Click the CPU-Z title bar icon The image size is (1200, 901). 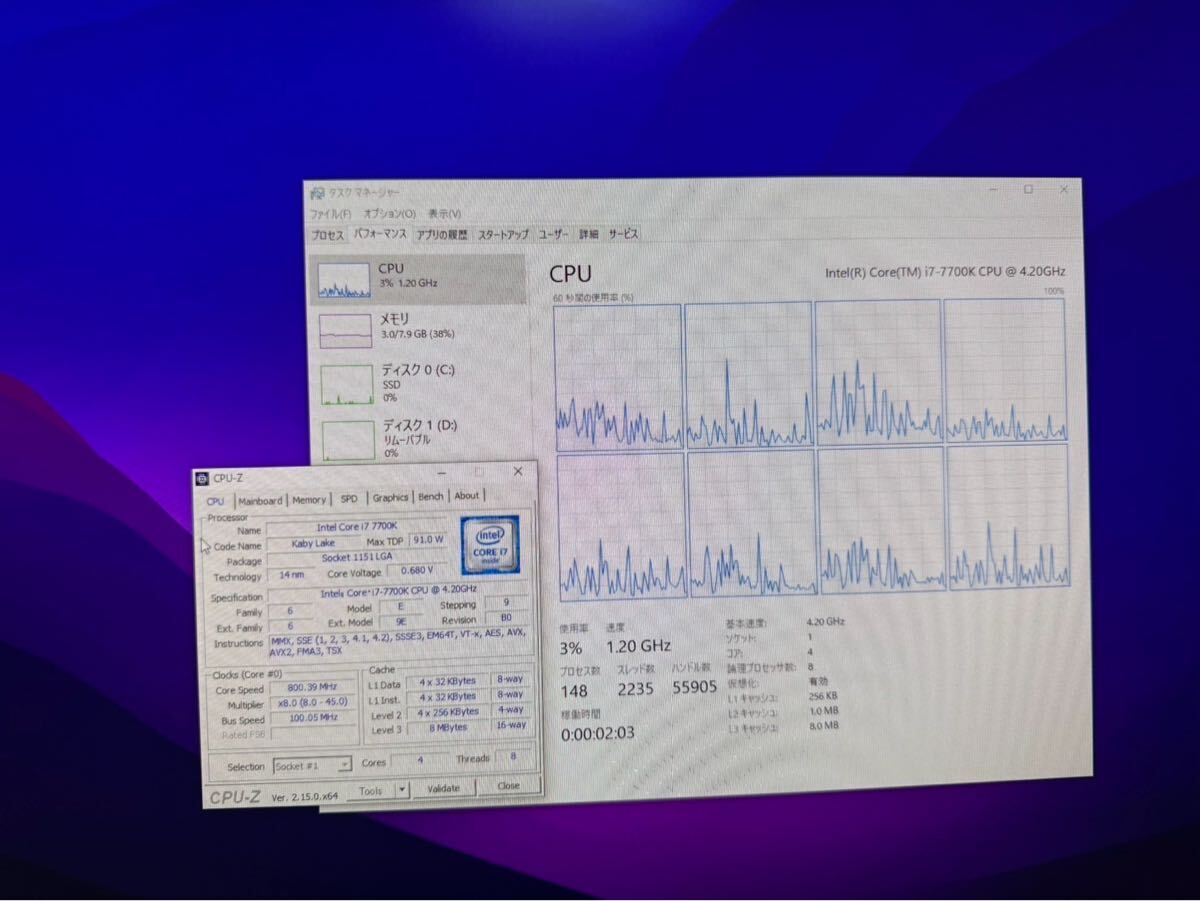tap(202, 478)
